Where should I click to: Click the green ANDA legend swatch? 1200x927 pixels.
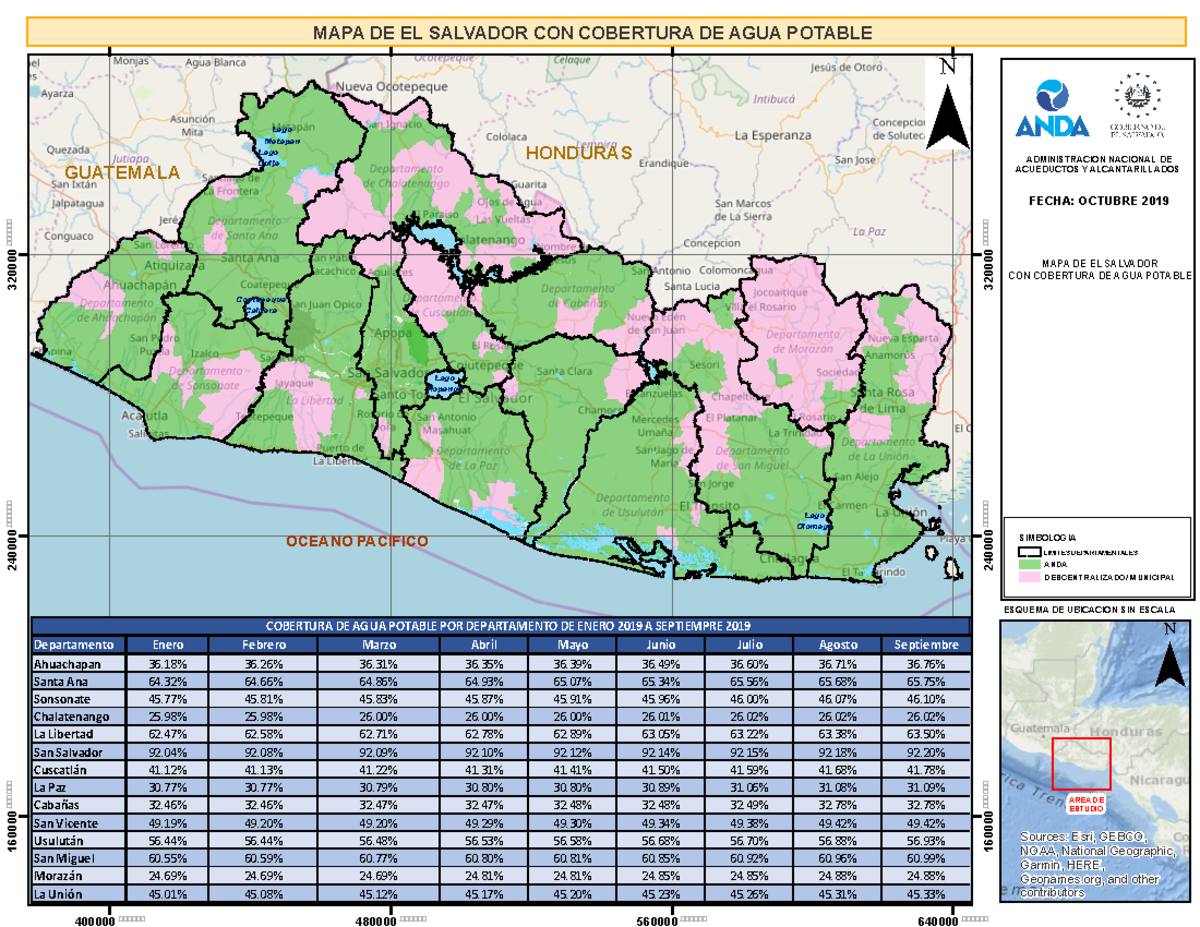click(x=1029, y=564)
